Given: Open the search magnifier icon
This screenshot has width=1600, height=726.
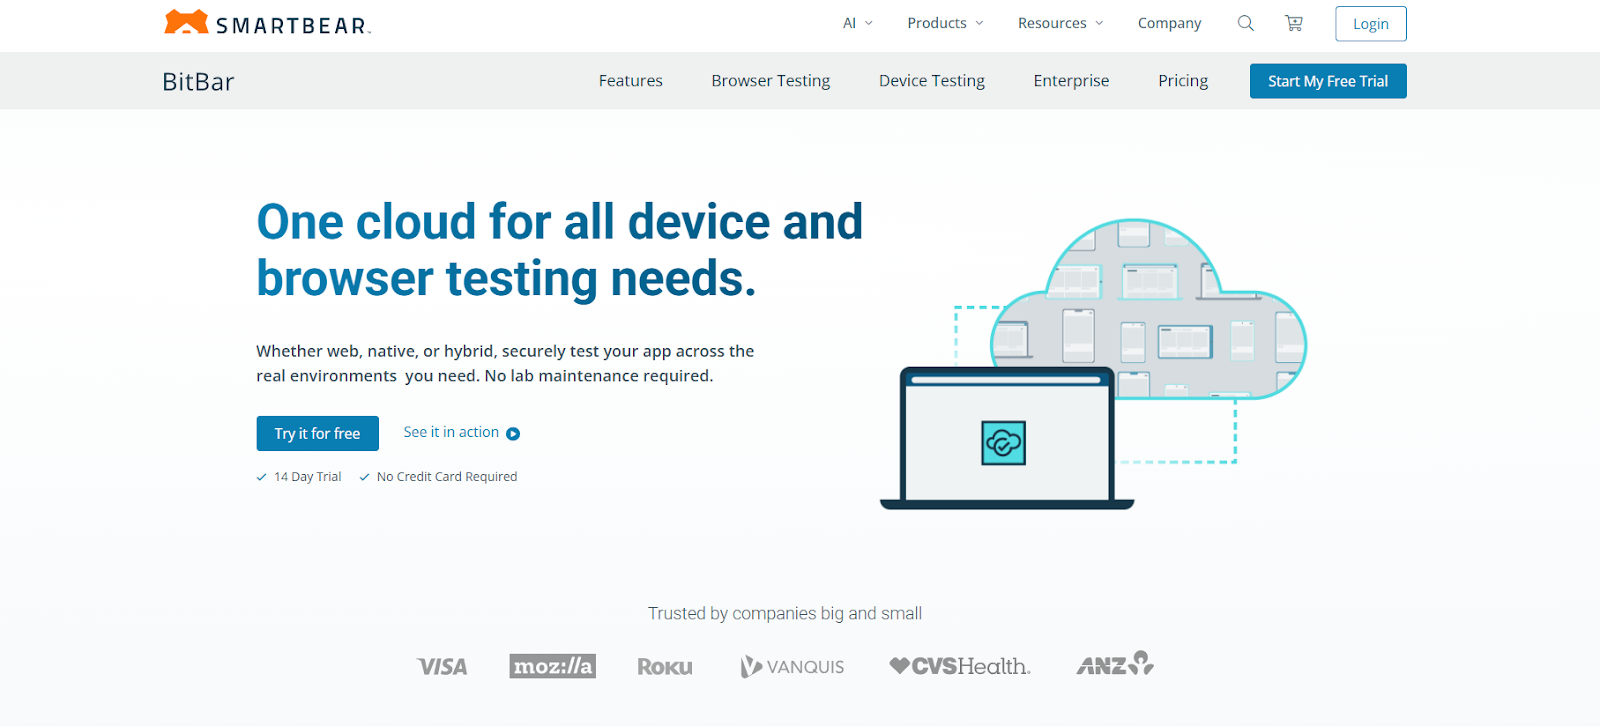Looking at the screenshot, I should pyautogui.click(x=1245, y=23).
